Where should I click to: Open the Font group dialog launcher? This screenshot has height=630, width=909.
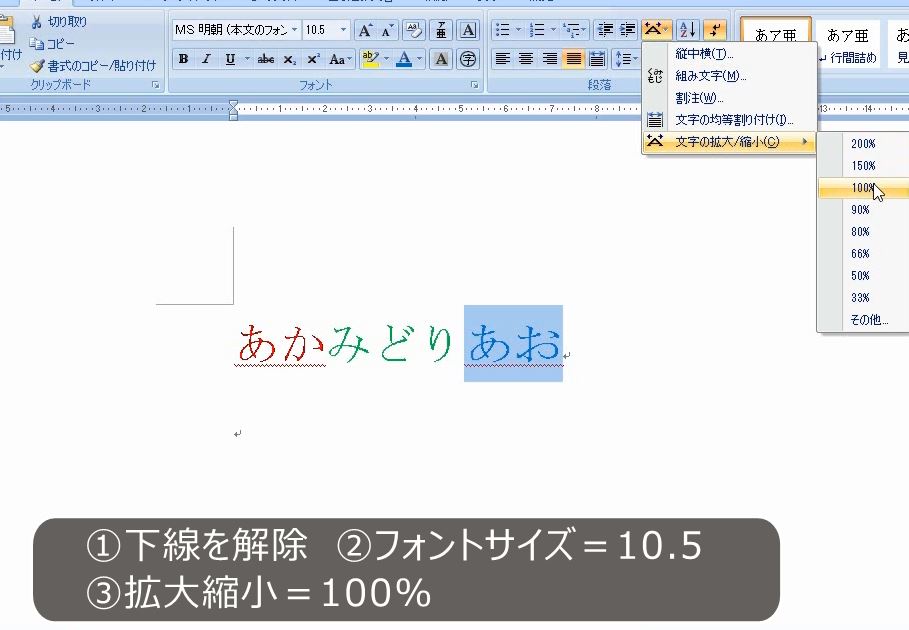click(474, 85)
